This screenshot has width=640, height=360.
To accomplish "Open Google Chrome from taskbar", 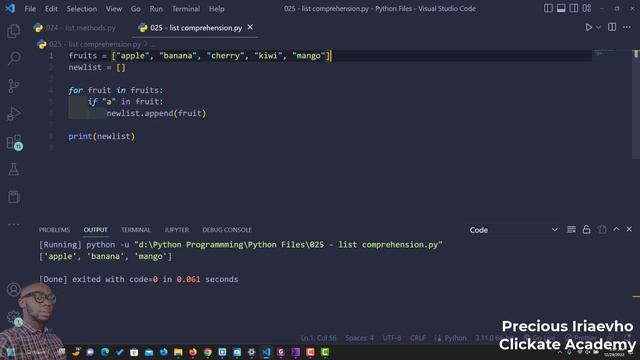I will [x=207, y=352].
